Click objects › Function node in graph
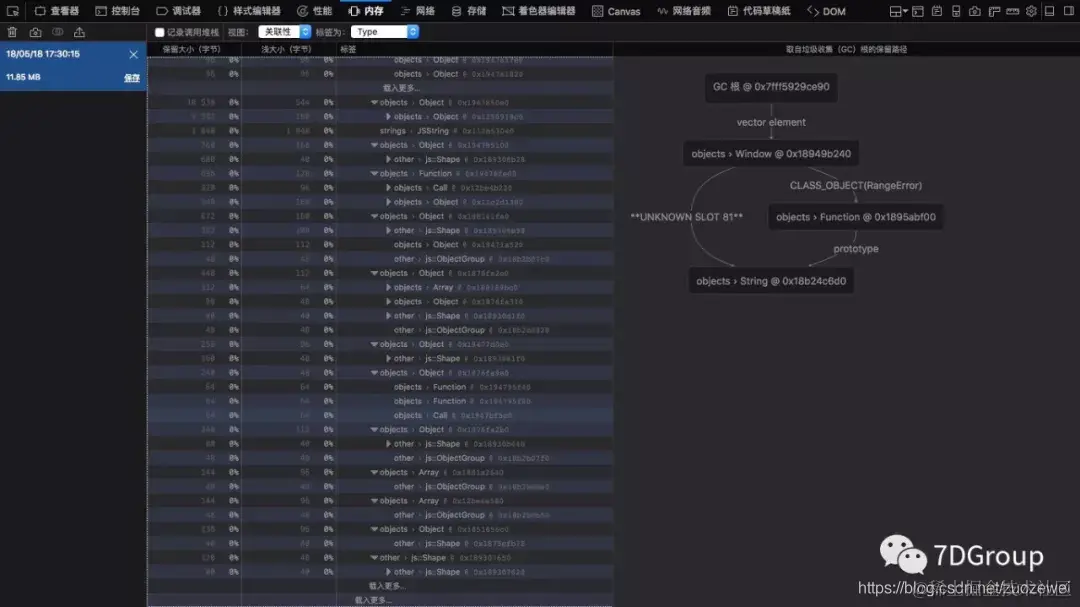Viewport: 1080px width, 607px height. tap(855, 217)
